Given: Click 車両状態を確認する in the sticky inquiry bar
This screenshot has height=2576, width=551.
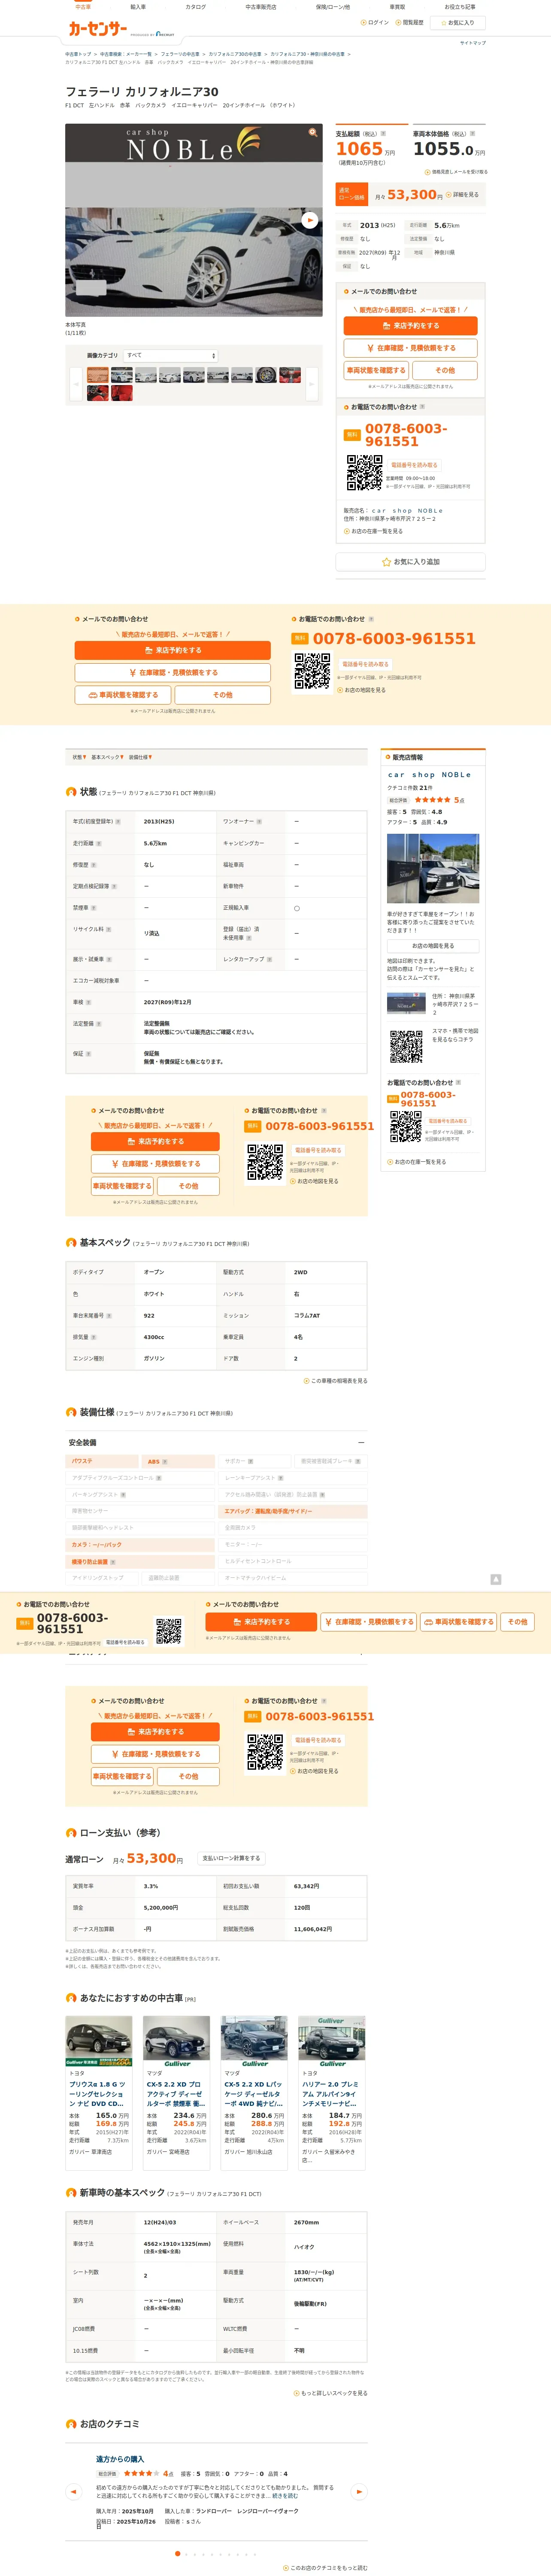Looking at the screenshot, I should click(459, 1622).
